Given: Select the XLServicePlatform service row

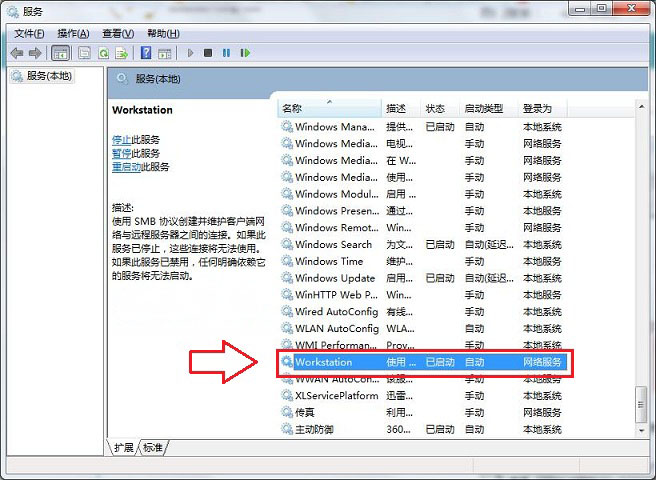Looking at the screenshot, I should (423, 396).
